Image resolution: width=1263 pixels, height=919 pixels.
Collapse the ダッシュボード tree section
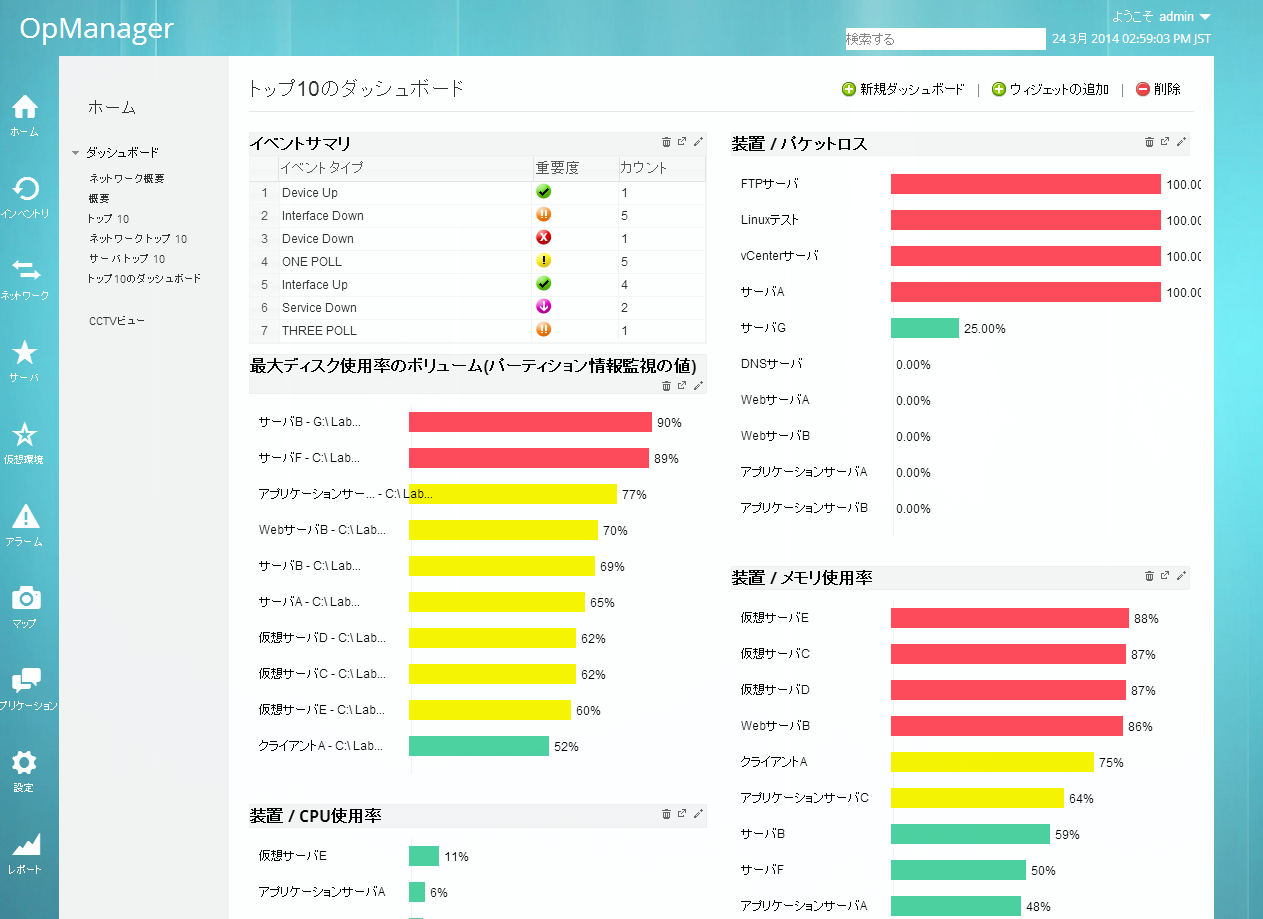coord(75,153)
